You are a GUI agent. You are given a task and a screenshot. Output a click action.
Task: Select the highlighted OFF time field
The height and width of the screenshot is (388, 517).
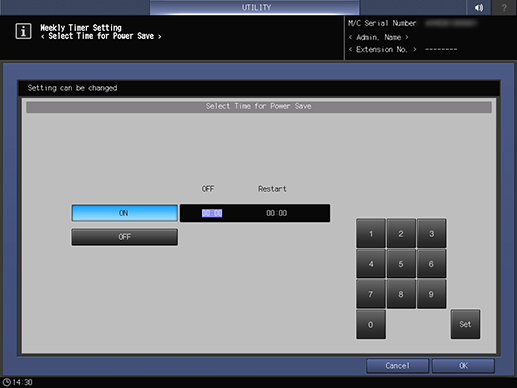click(212, 213)
